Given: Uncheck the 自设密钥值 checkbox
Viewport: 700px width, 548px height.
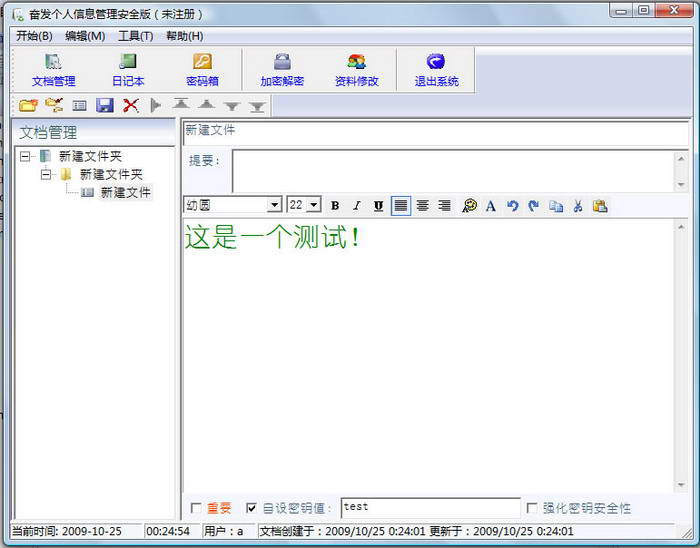Looking at the screenshot, I should 251,508.
